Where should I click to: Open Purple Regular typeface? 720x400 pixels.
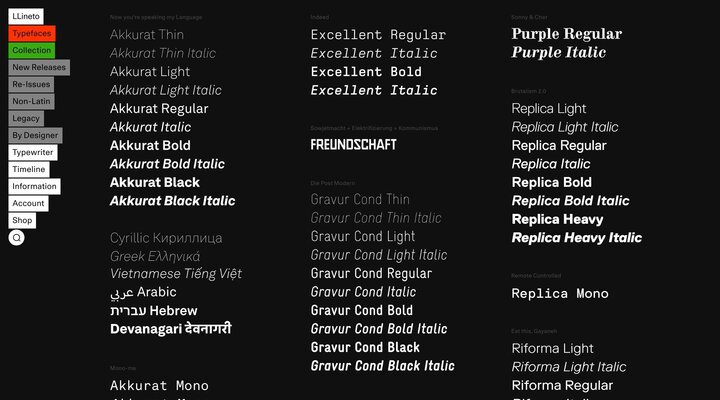pos(566,34)
